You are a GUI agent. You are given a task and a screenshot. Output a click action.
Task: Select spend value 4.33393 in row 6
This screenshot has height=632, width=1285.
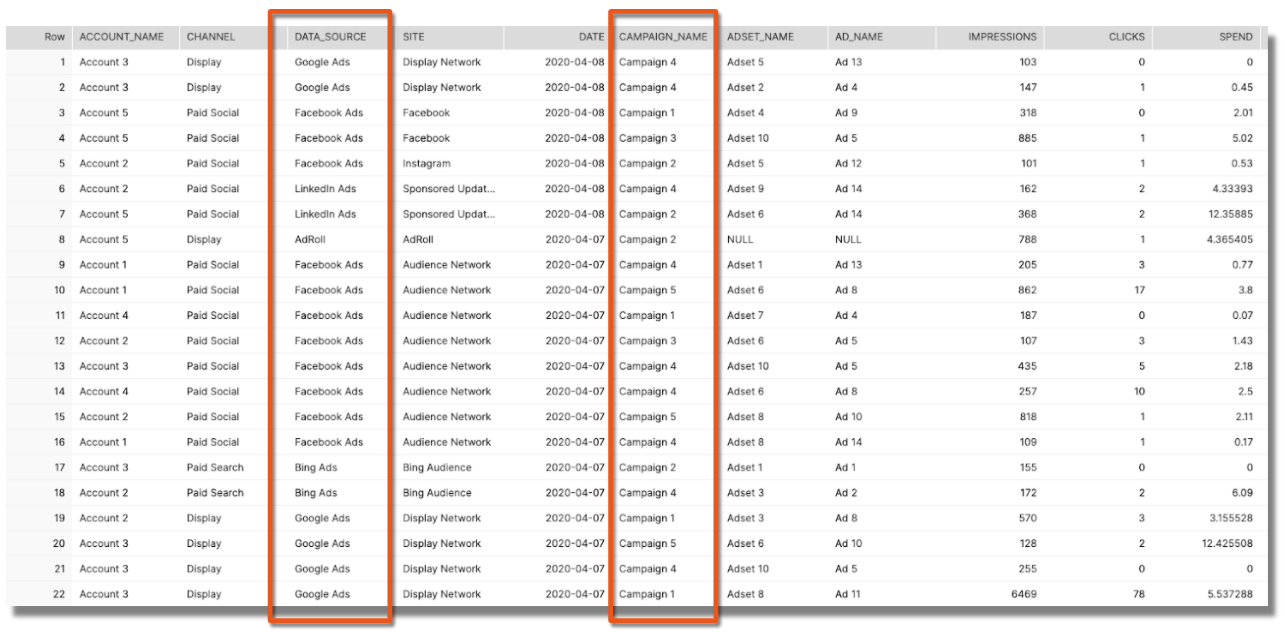1231,189
